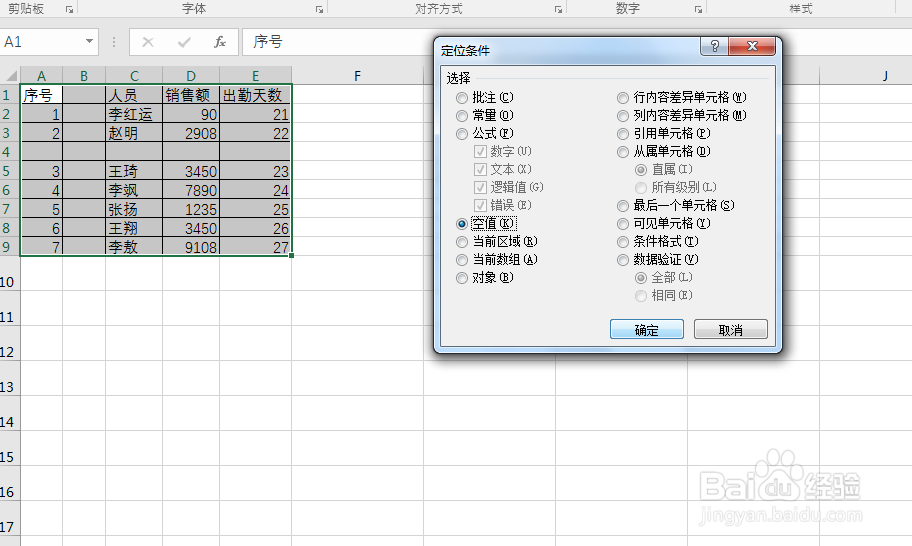Click cell with value 27

point(255,247)
